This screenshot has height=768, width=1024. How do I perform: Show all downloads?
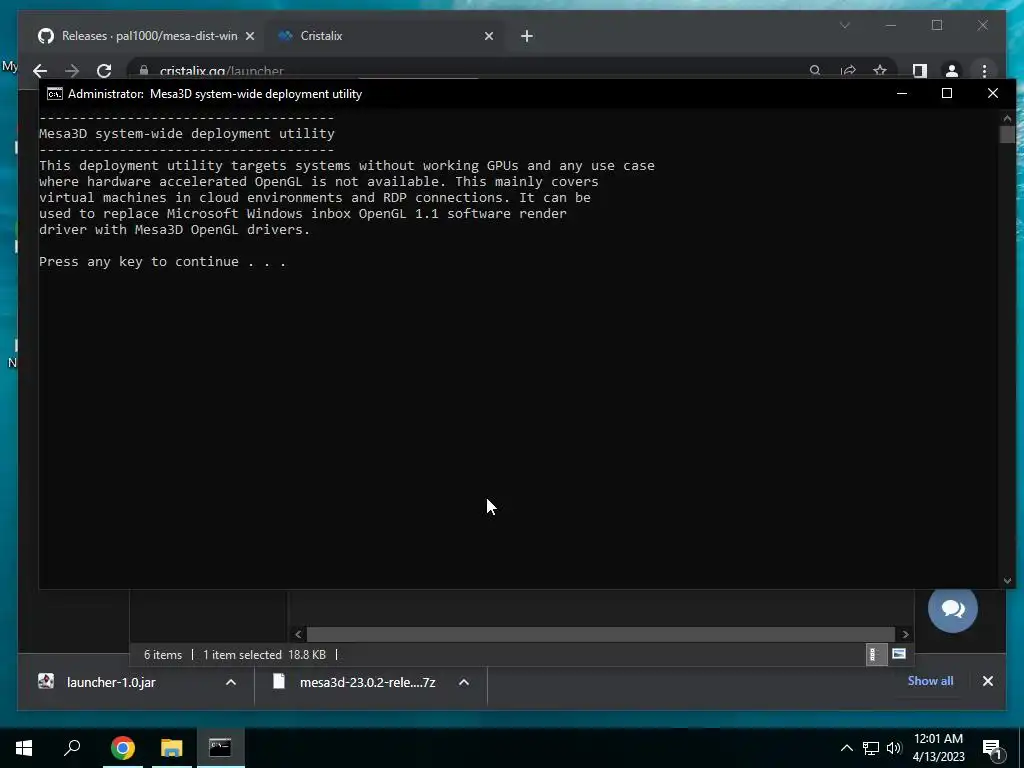(930, 680)
